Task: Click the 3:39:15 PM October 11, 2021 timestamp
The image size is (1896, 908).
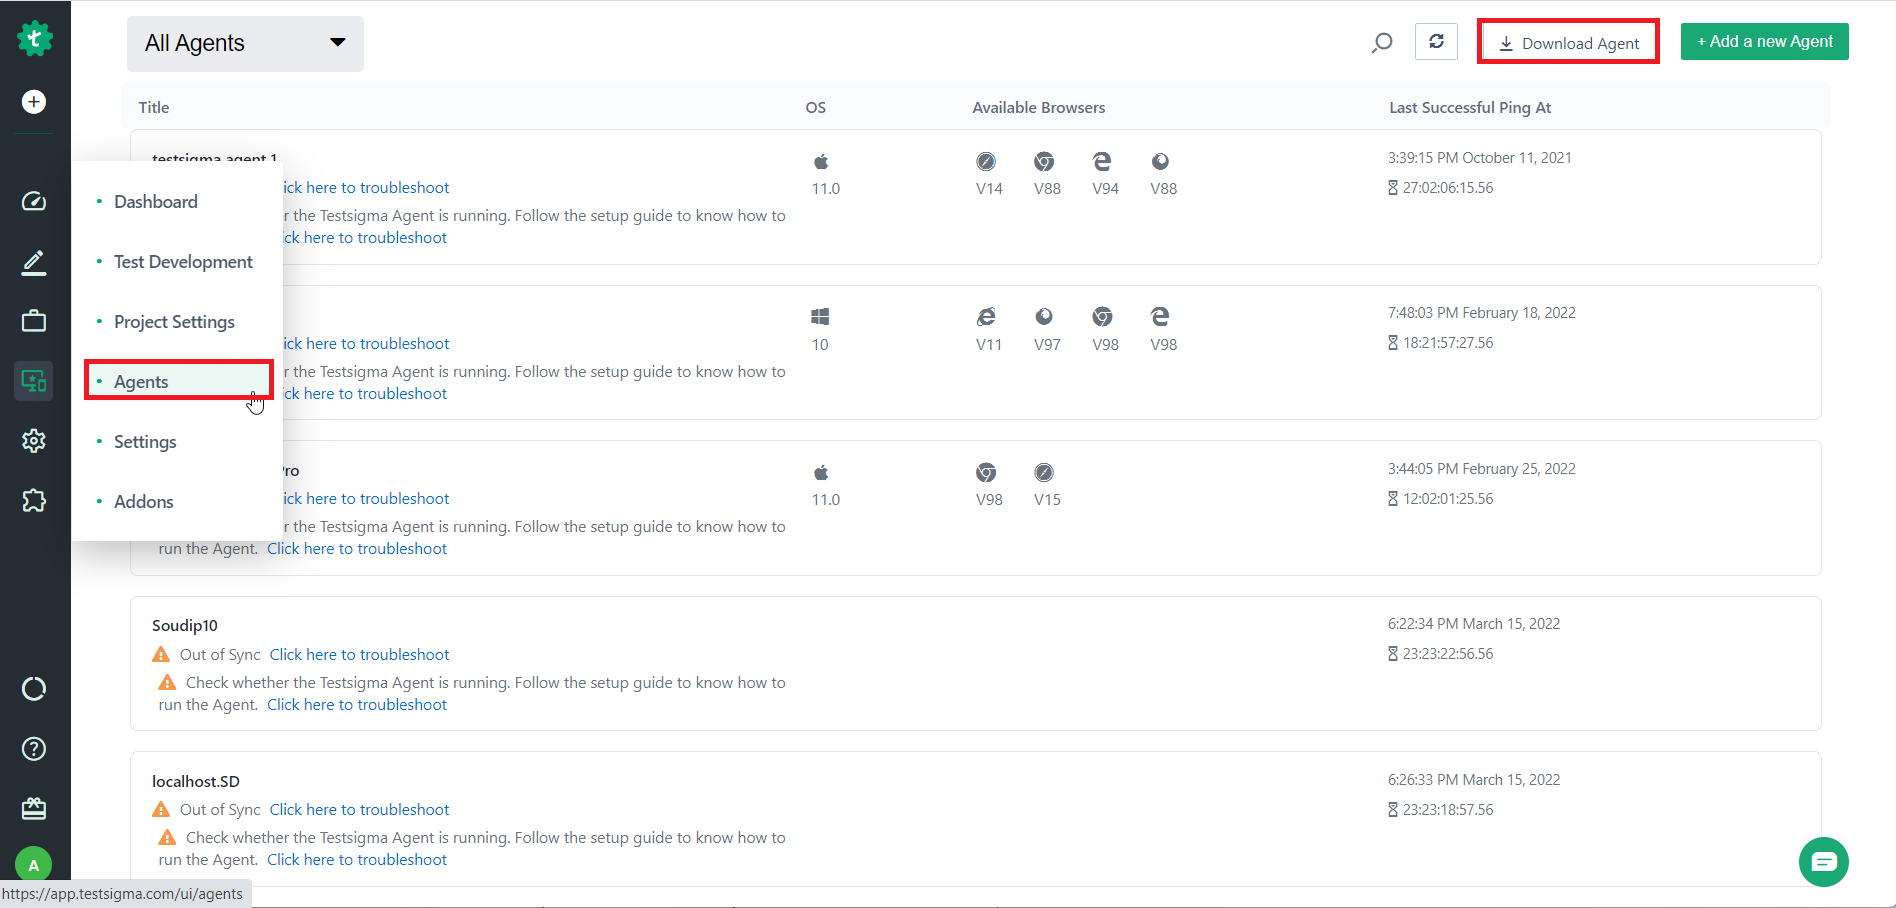Action: click(1480, 157)
